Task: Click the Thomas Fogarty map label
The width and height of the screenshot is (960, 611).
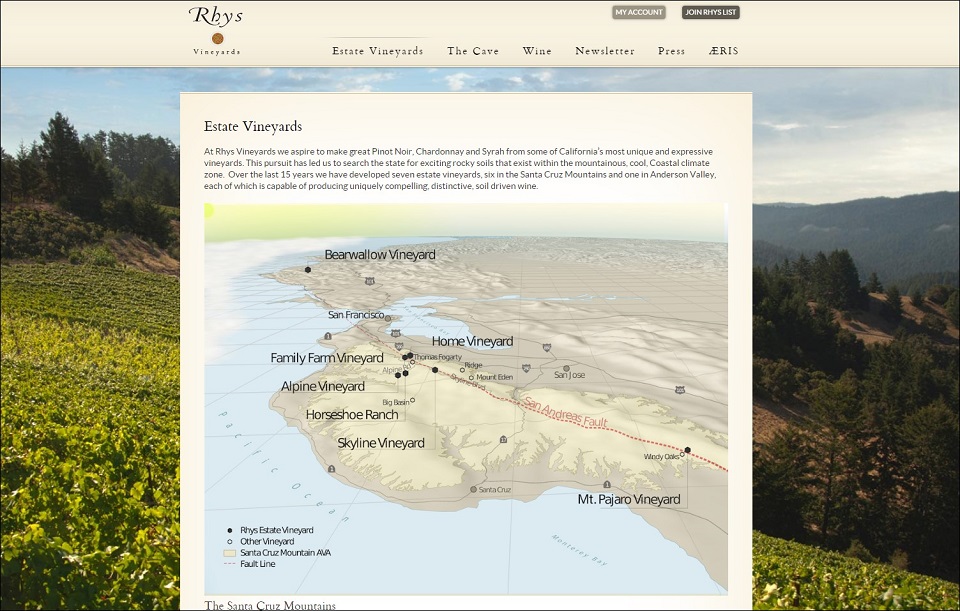Action: pos(438,357)
